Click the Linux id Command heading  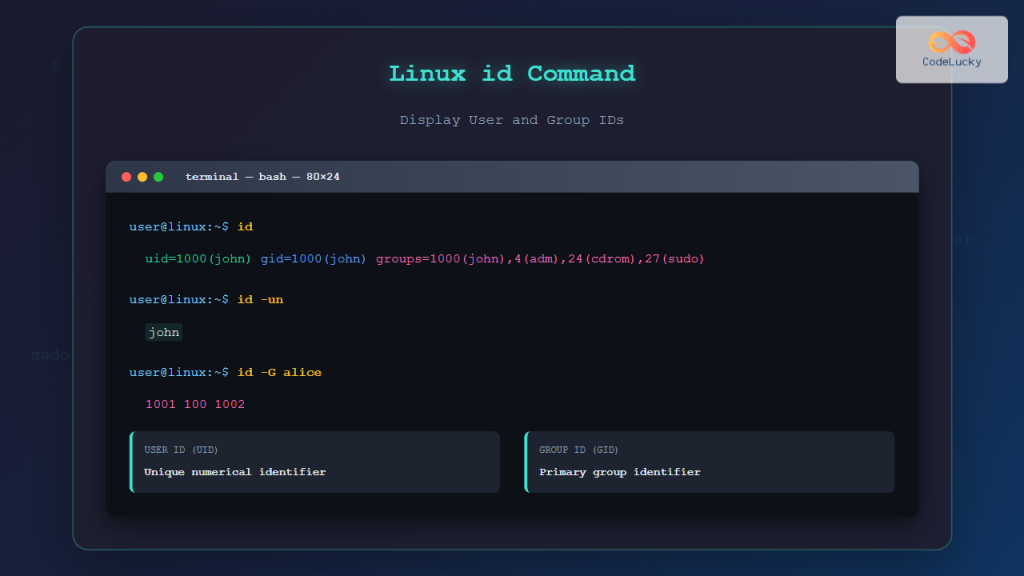pos(512,73)
